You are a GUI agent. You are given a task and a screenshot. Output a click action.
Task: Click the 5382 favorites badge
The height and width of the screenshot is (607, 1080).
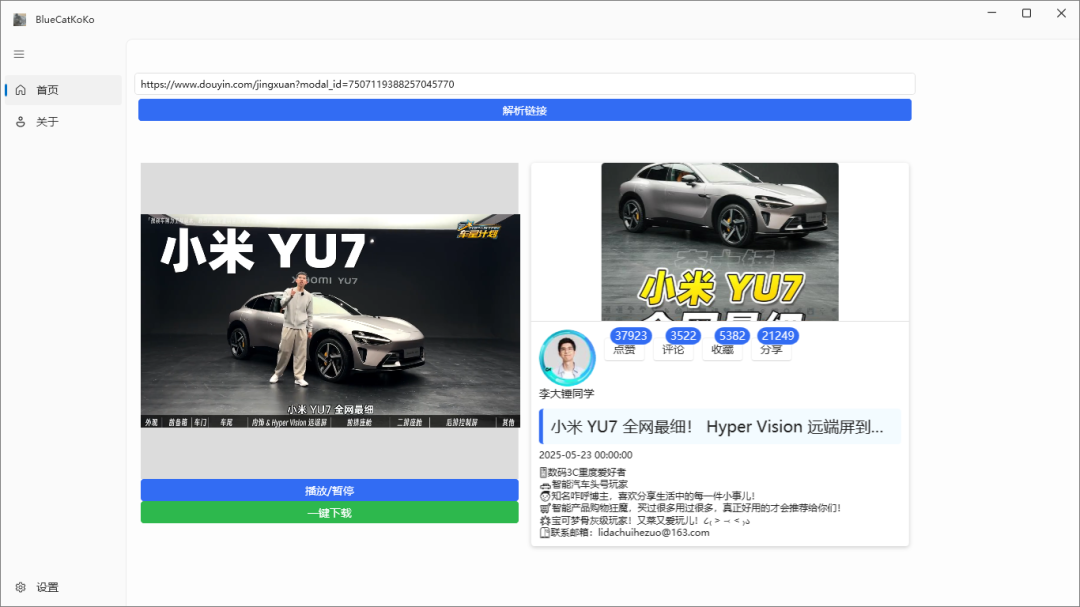coord(731,336)
